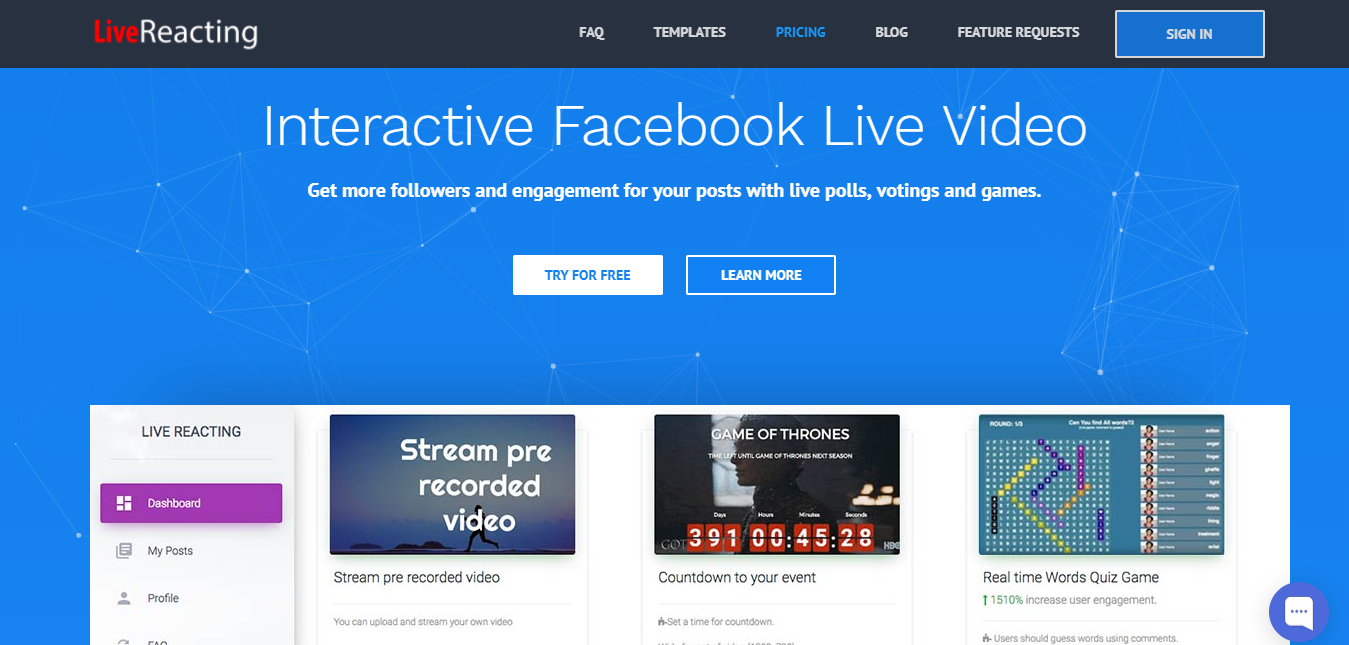Viewport: 1349px width, 645px height.
Task: Click the My Posts sidebar icon
Action: (124, 551)
